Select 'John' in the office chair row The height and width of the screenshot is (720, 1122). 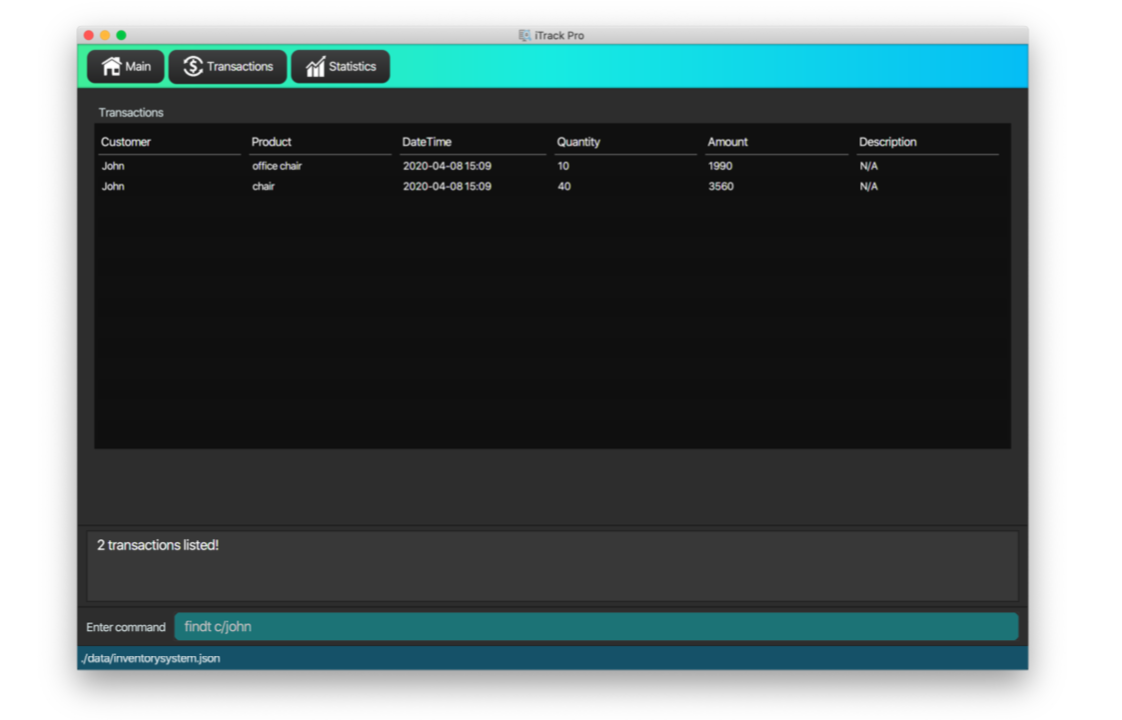coord(113,166)
